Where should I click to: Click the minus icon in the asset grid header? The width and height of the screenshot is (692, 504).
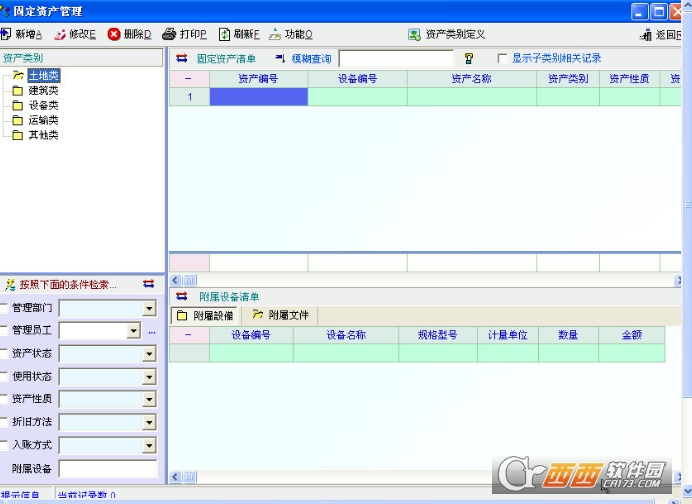(188, 79)
